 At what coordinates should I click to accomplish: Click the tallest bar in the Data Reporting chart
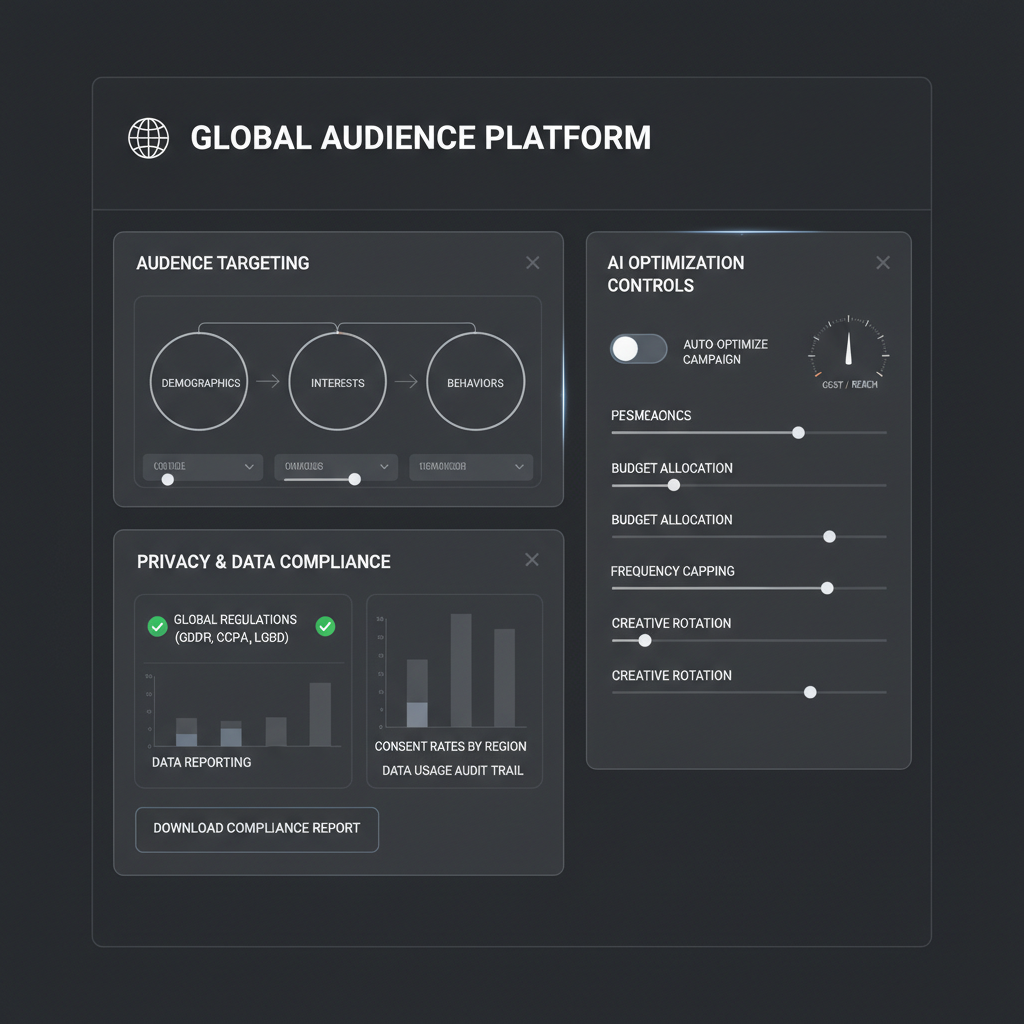[x=320, y=714]
